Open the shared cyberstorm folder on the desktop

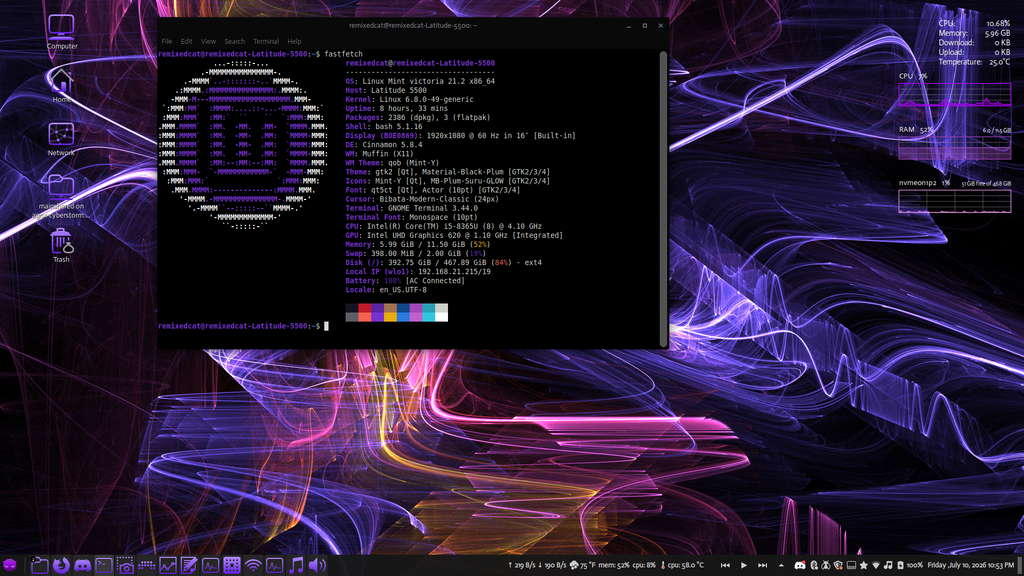point(61,197)
